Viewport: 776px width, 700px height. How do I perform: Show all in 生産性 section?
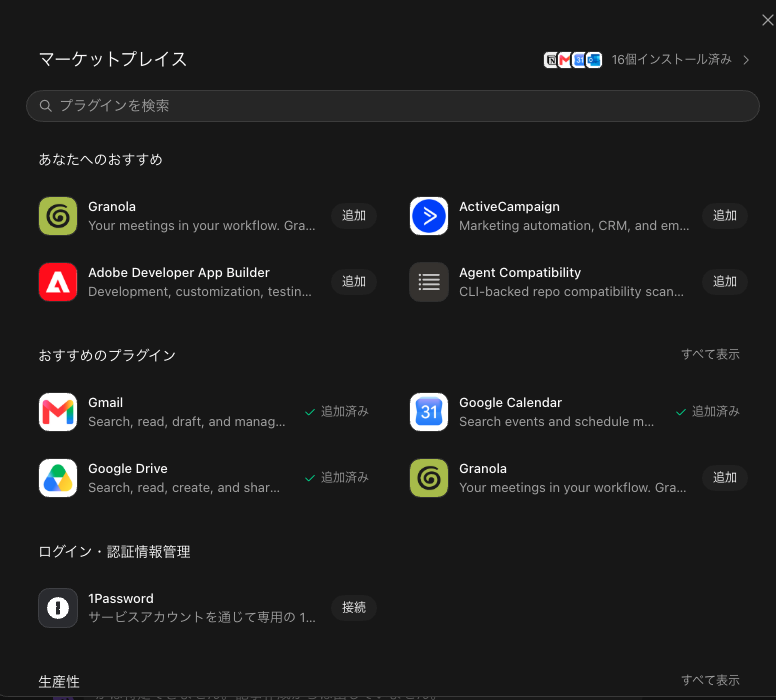[x=710, y=681]
